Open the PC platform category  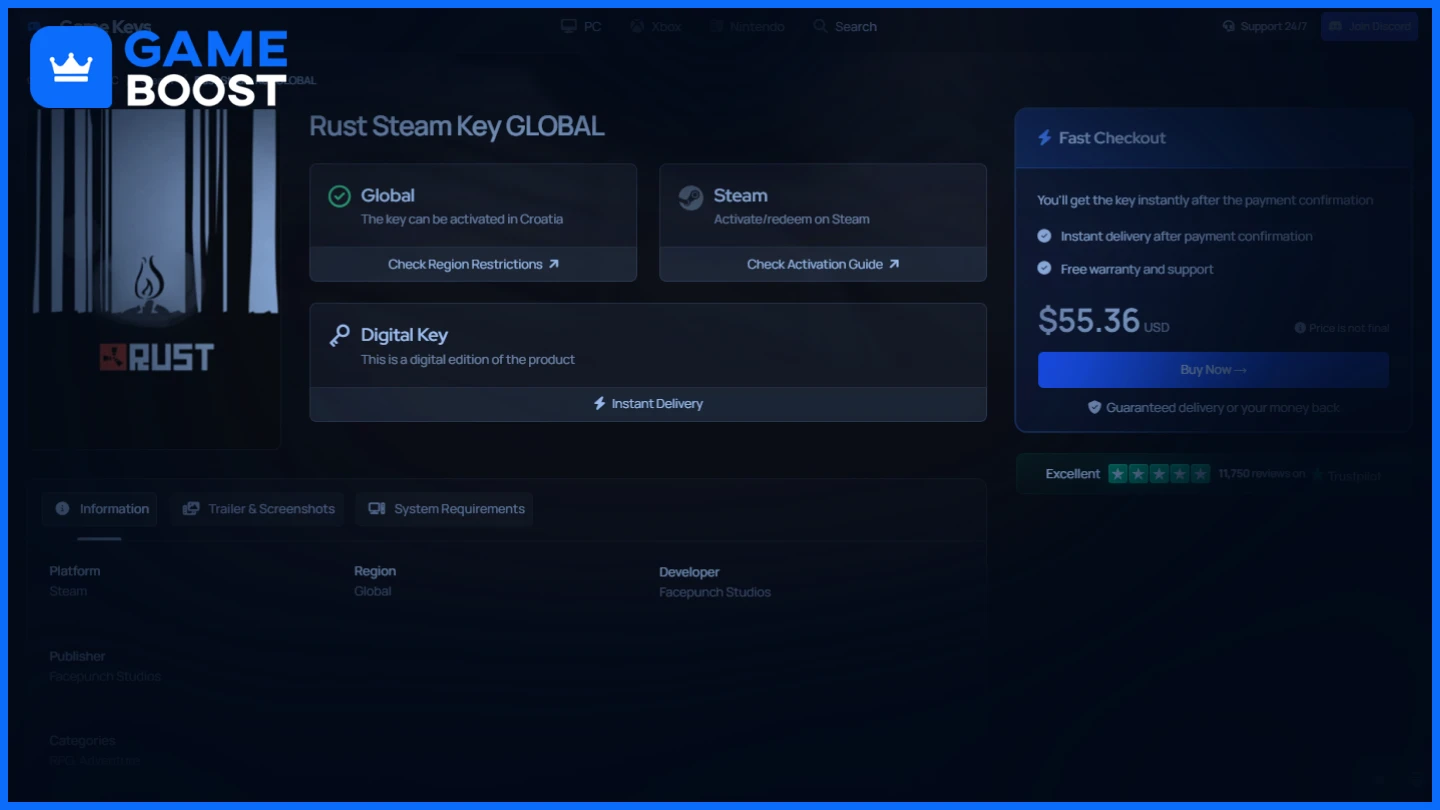click(x=581, y=26)
